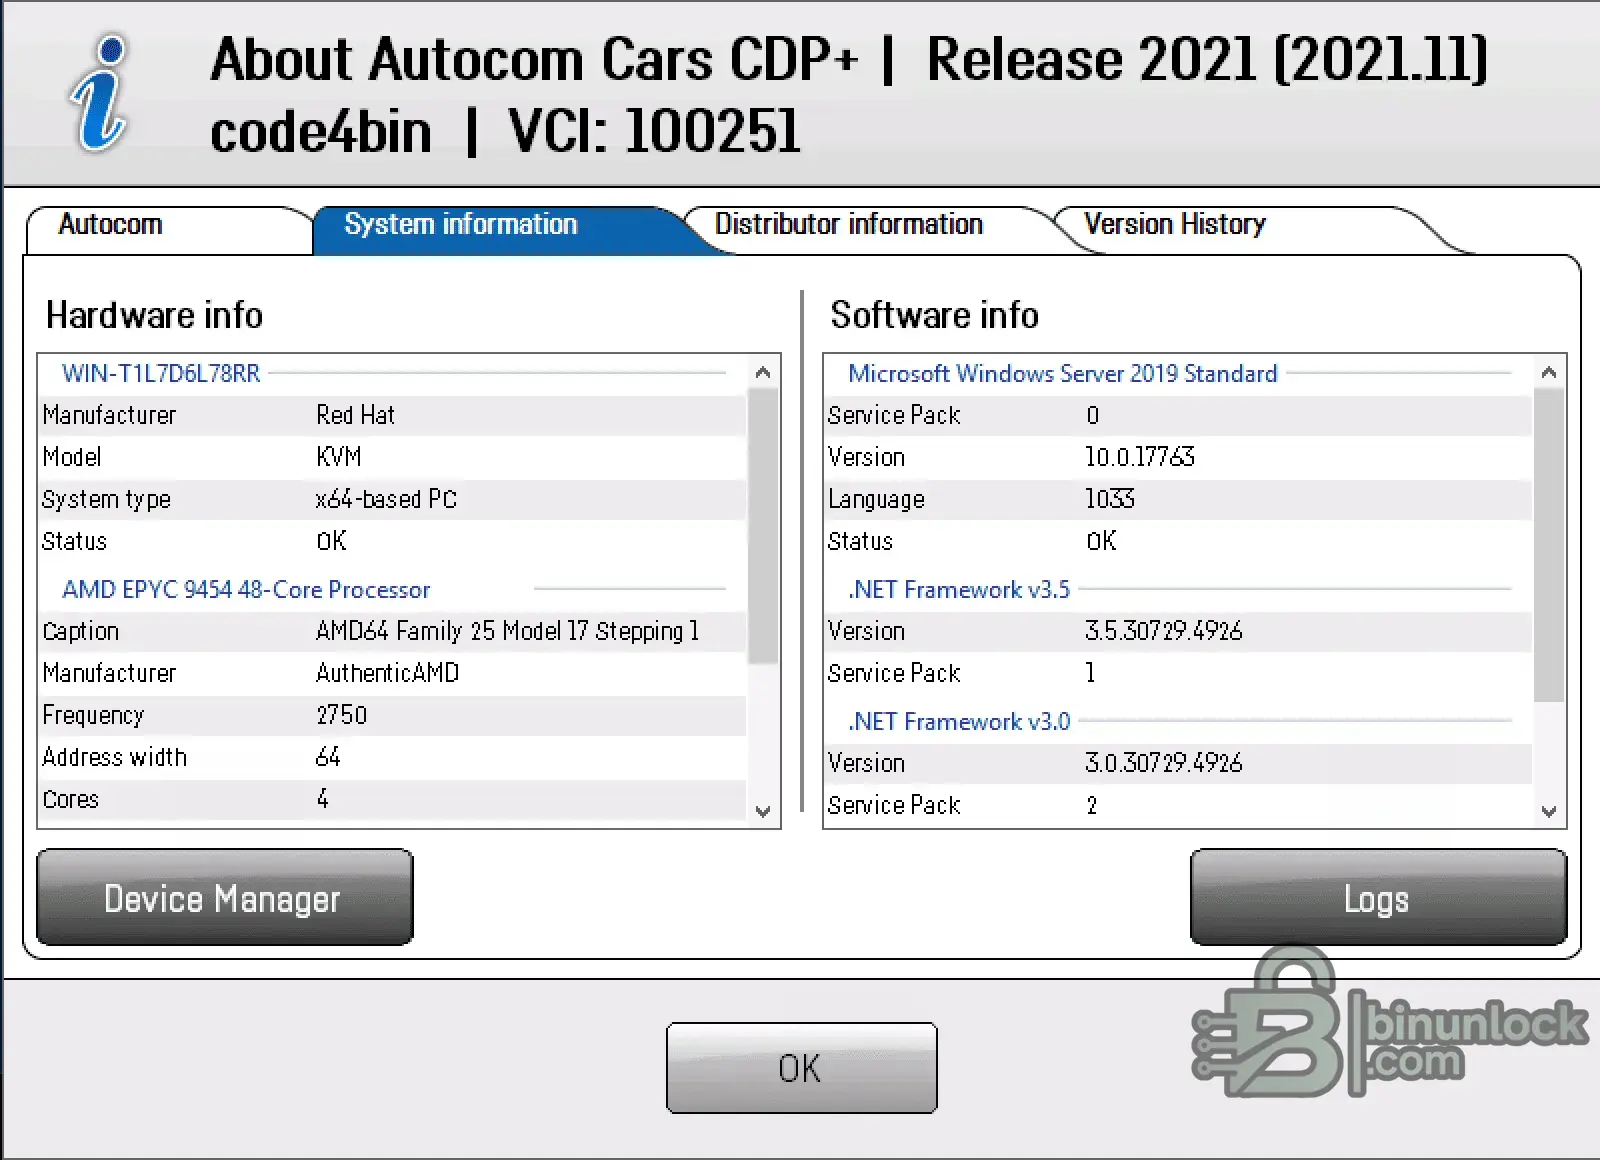Select the .NET Framework v3.0 header
Viewport: 1600px width, 1160px height.
959,721
